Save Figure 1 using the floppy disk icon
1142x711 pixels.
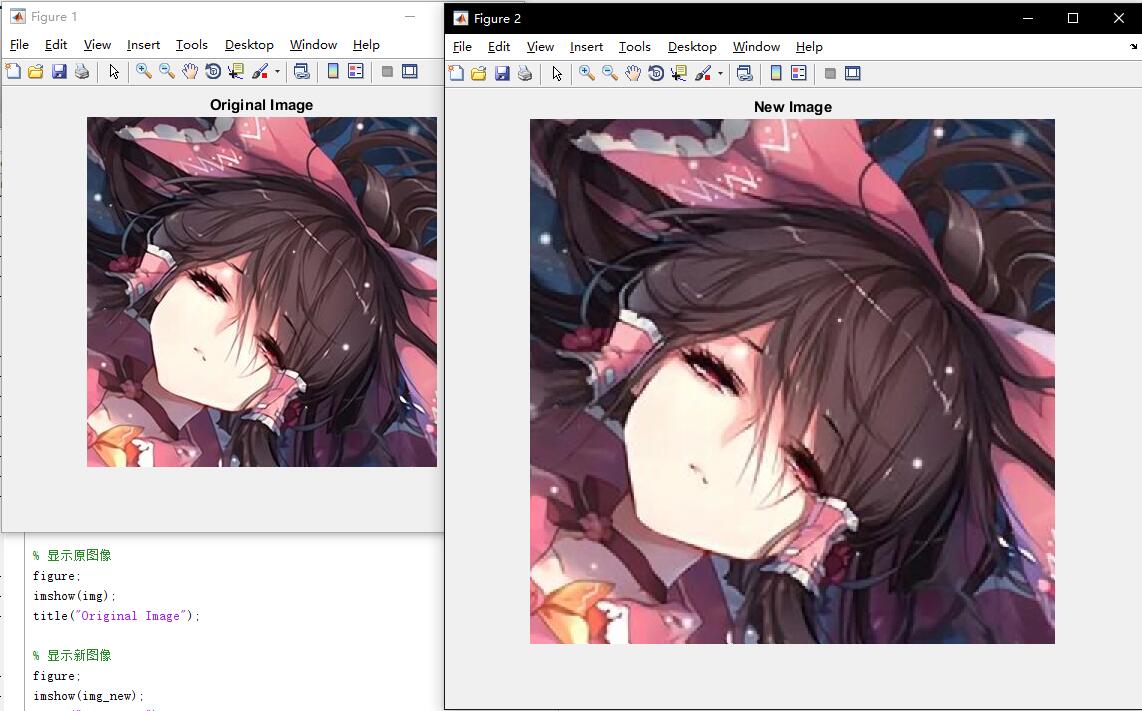(59, 71)
